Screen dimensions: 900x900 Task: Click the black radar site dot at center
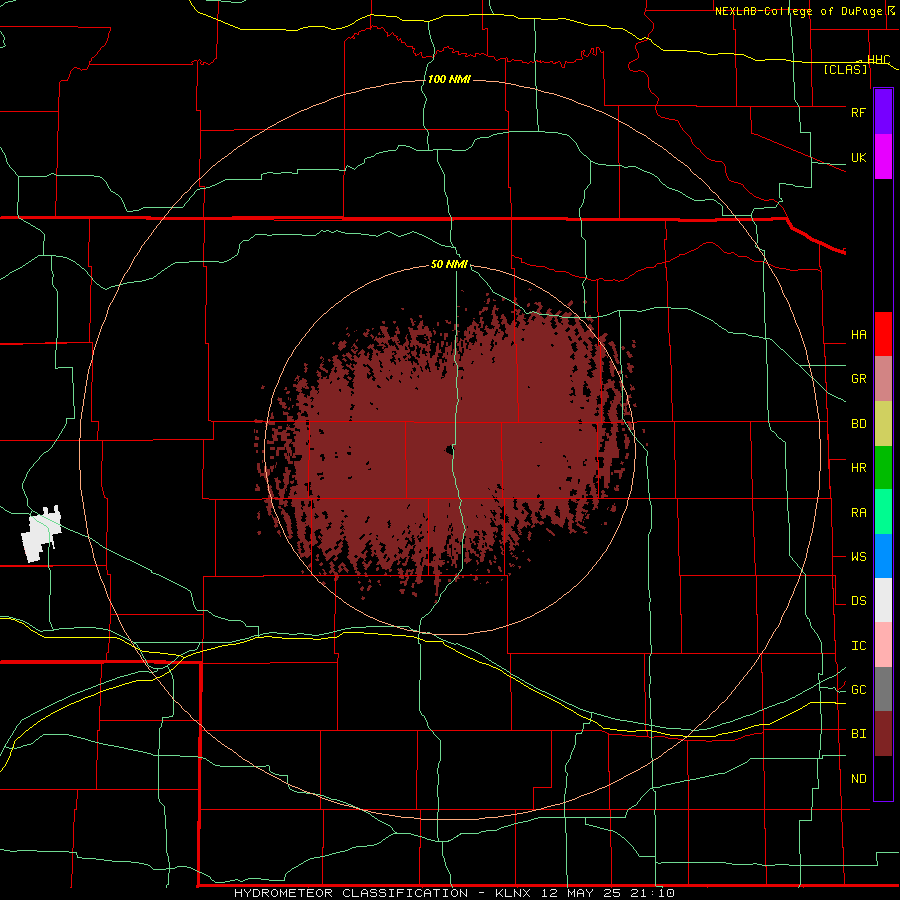[x=449, y=451]
